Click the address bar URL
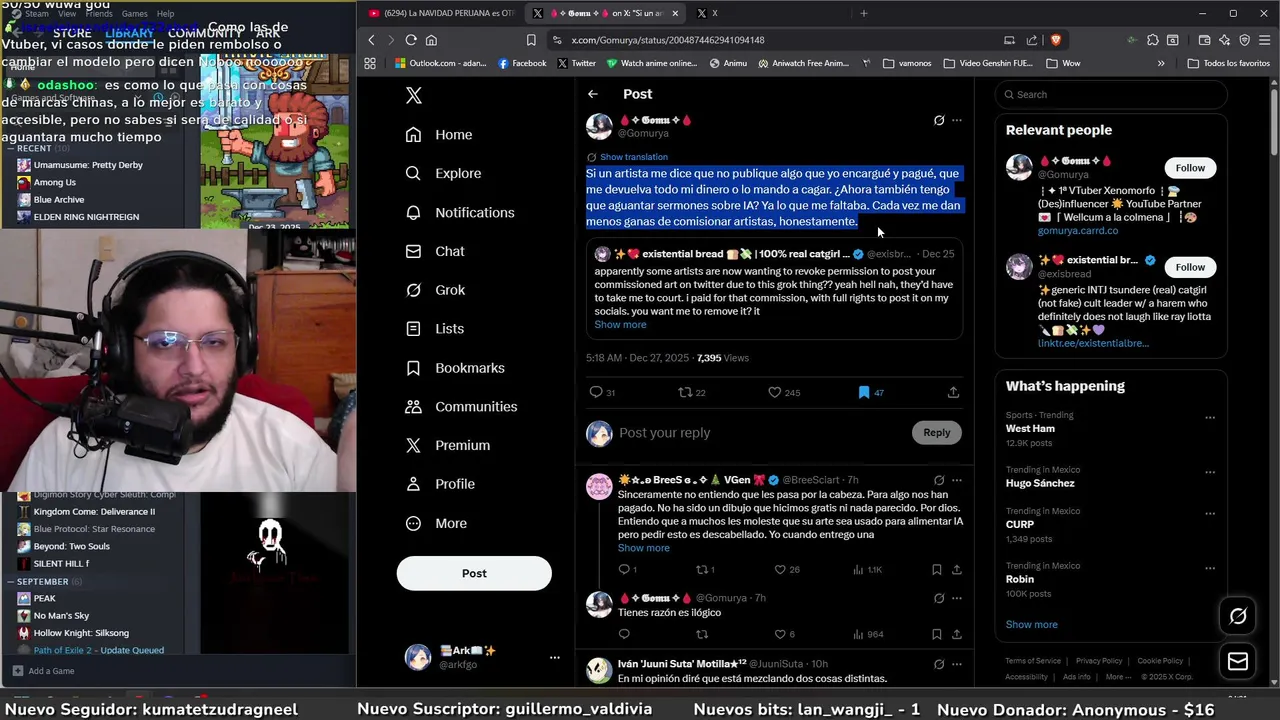This screenshot has height=720, width=1280. point(668,40)
